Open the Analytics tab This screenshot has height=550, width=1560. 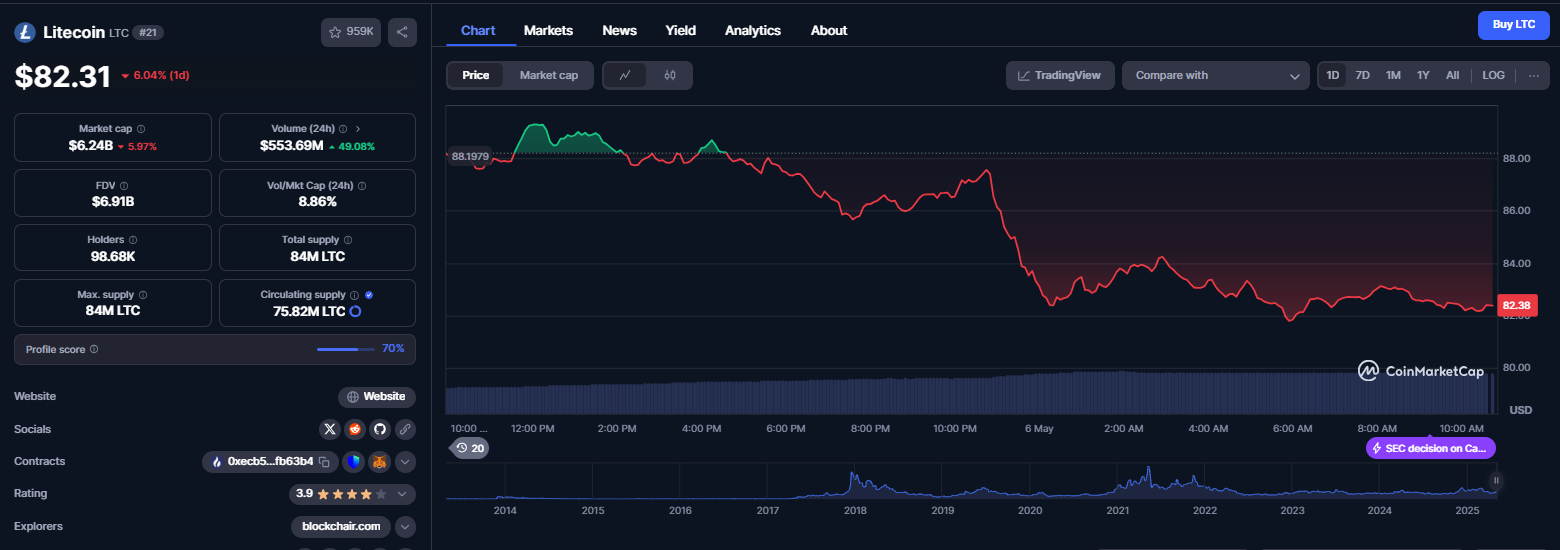(x=753, y=30)
